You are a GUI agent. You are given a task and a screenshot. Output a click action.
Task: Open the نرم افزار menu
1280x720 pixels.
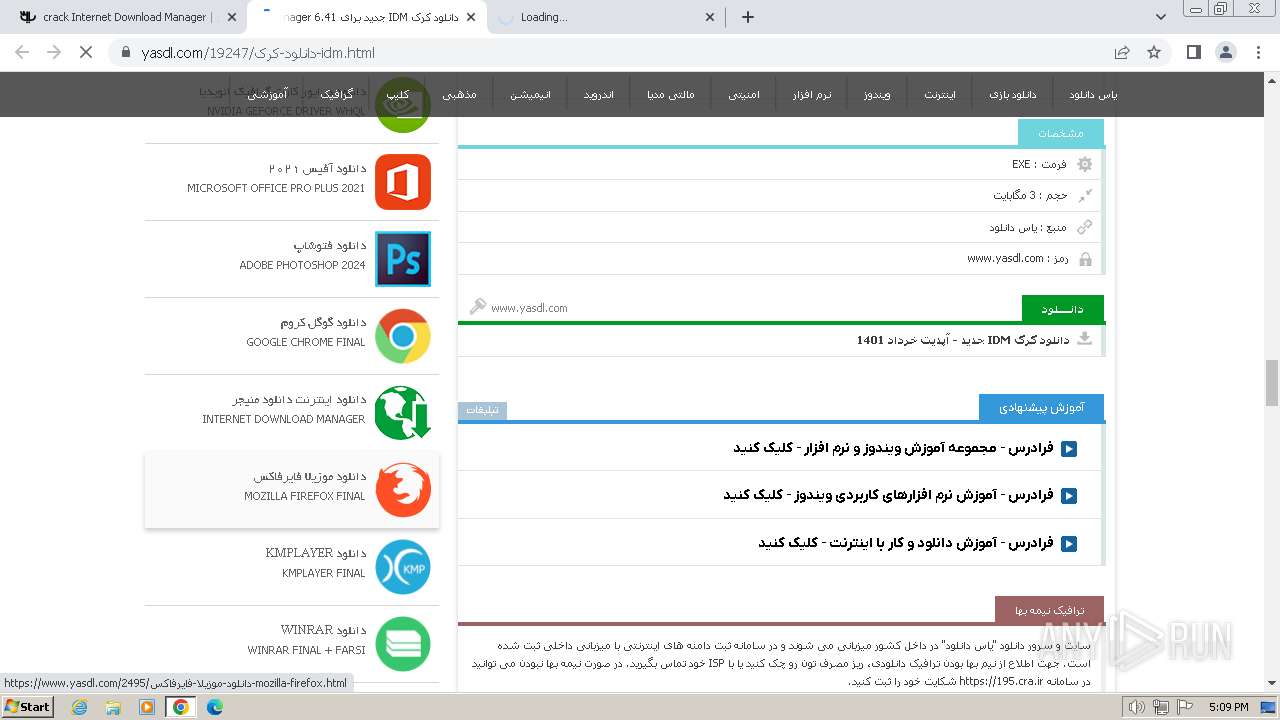[813, 95]
